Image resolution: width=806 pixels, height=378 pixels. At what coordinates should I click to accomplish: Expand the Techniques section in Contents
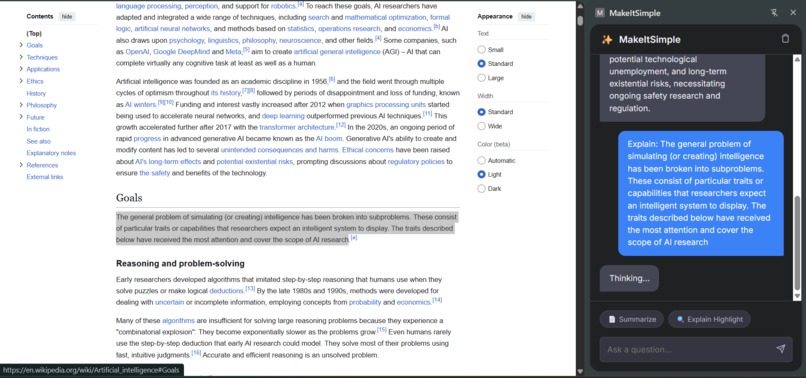21,57
